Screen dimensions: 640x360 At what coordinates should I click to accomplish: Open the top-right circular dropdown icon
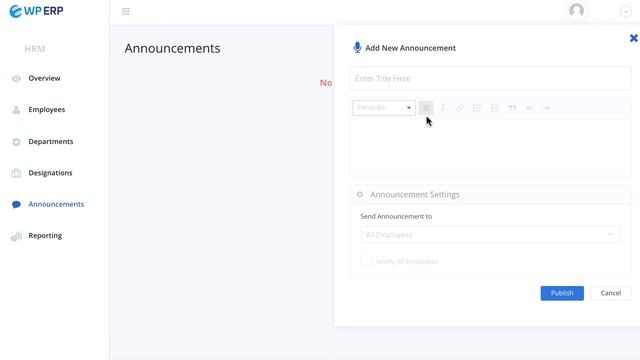[625, 11]
